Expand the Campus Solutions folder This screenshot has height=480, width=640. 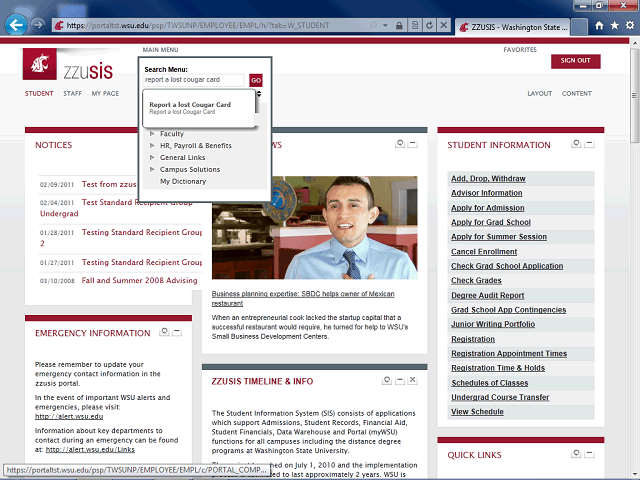[x=152, y=169]
